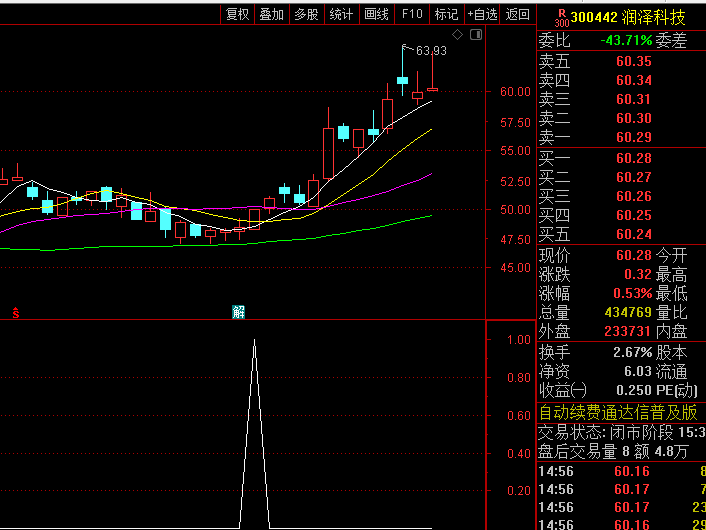Add stock to watchlist with +自选

pyautogui.click(x=481, y=14)
